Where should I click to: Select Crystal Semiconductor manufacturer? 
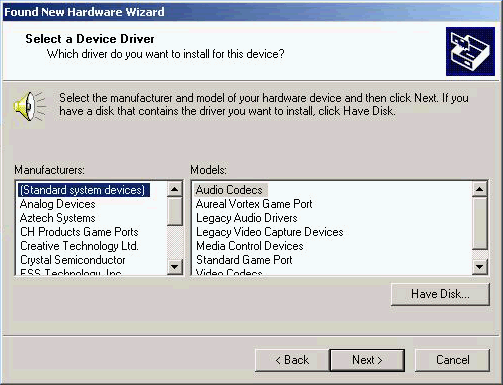pos(73,260)
